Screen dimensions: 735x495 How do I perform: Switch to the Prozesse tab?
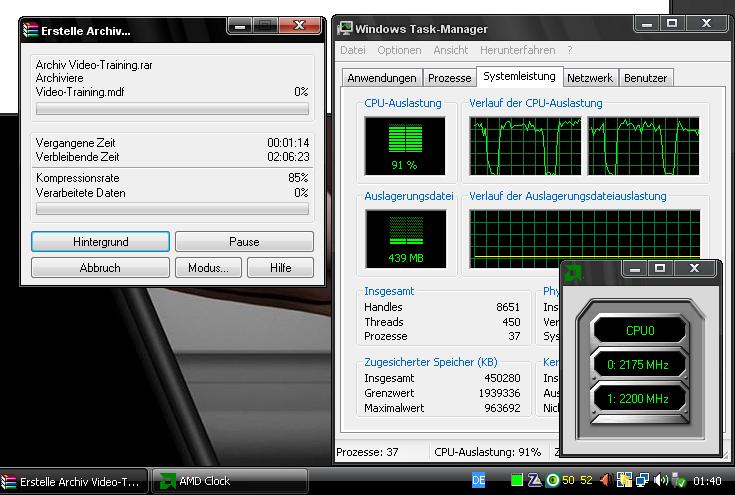coord(450,78)
